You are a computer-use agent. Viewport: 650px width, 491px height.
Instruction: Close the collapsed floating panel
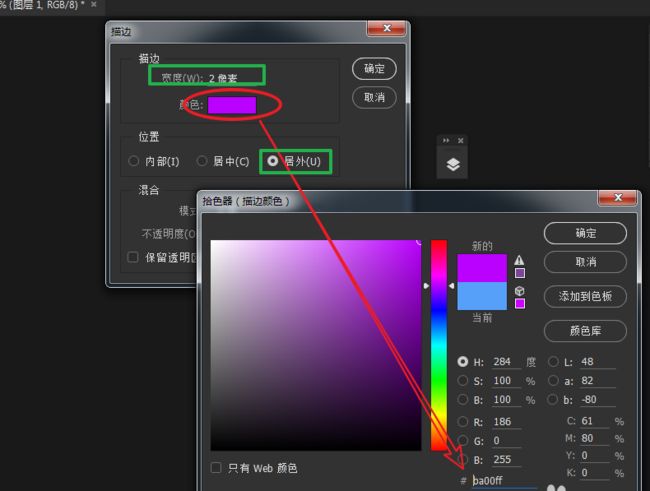tap(461, 141)
